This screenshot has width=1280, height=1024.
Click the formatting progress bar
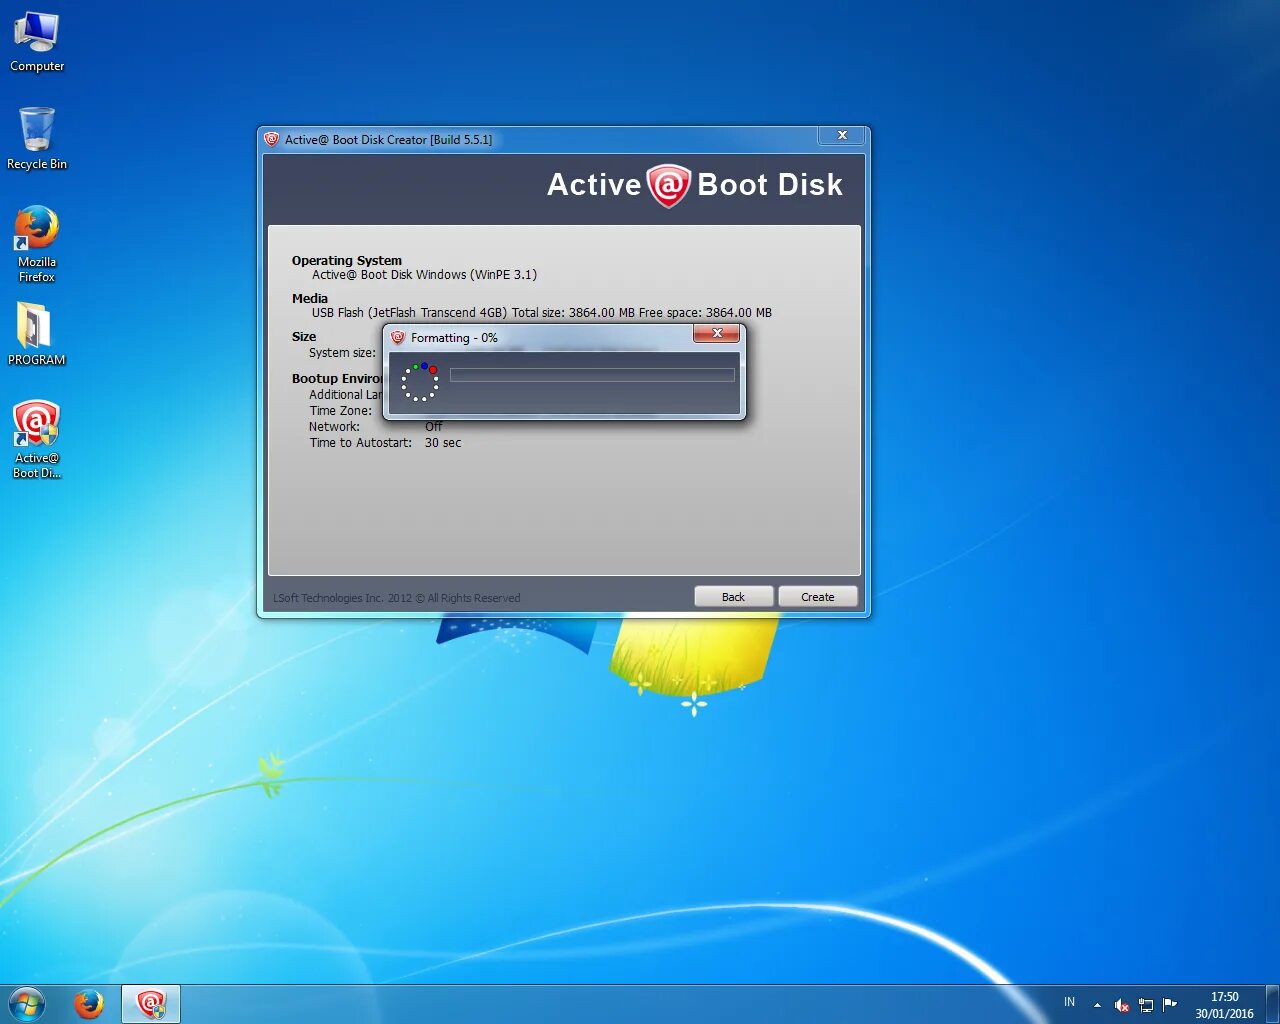pyautogui.click(x=592, y=375)
